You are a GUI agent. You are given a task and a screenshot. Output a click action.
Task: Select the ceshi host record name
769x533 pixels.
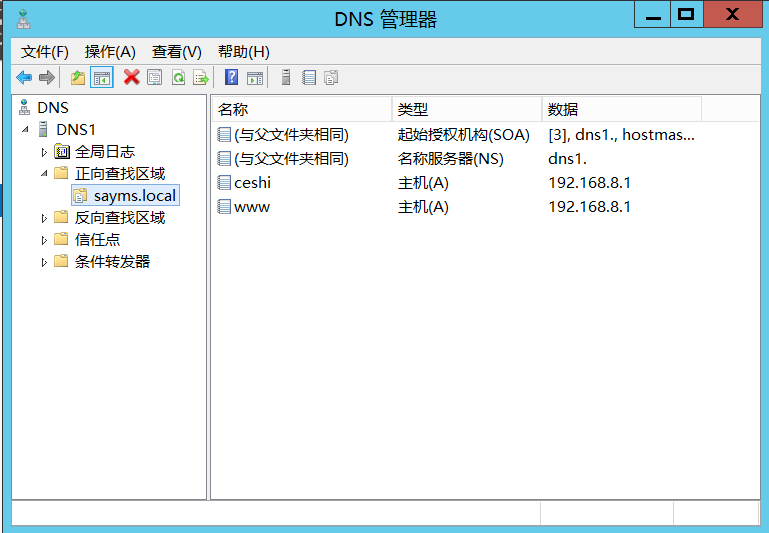(253, 182)
